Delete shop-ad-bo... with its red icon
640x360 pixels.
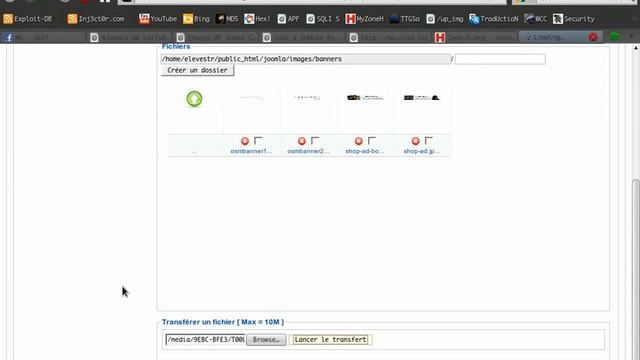[358, 141]
